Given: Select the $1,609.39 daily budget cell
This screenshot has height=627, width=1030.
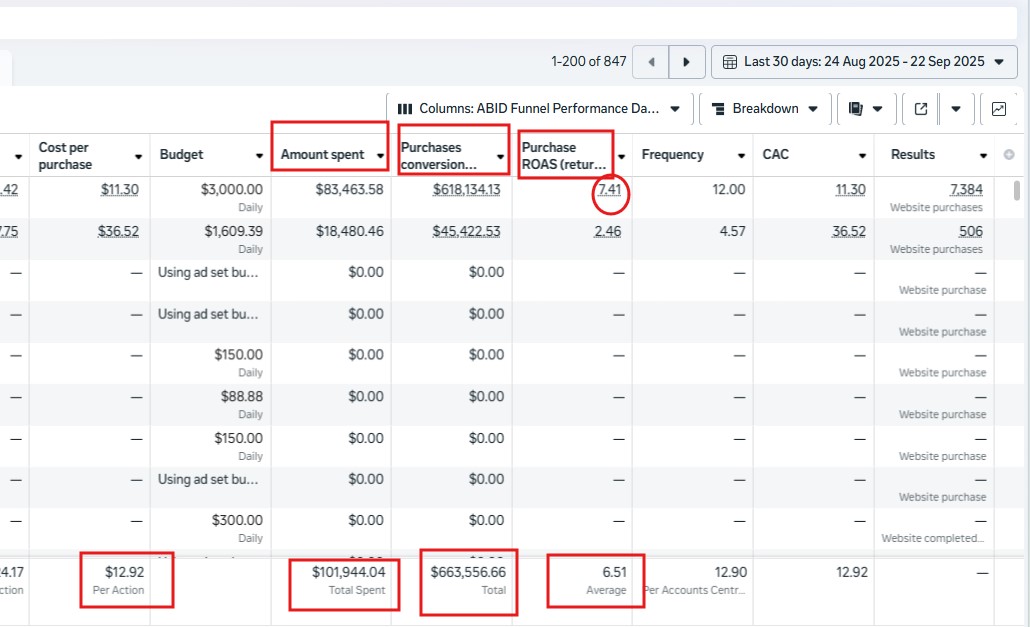Looking at the screenshot, I should tap(210, 239).
